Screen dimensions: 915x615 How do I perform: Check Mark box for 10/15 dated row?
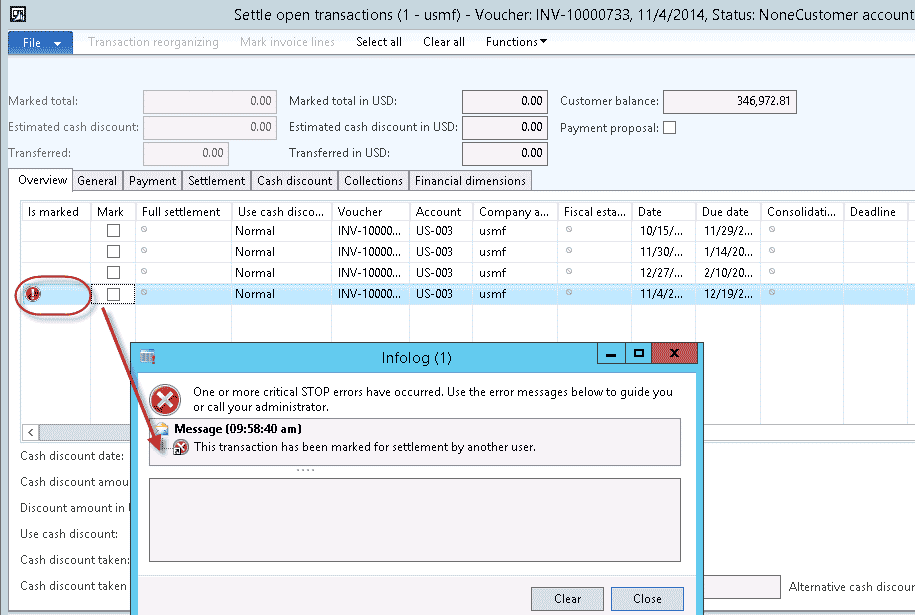click(113, 230)
